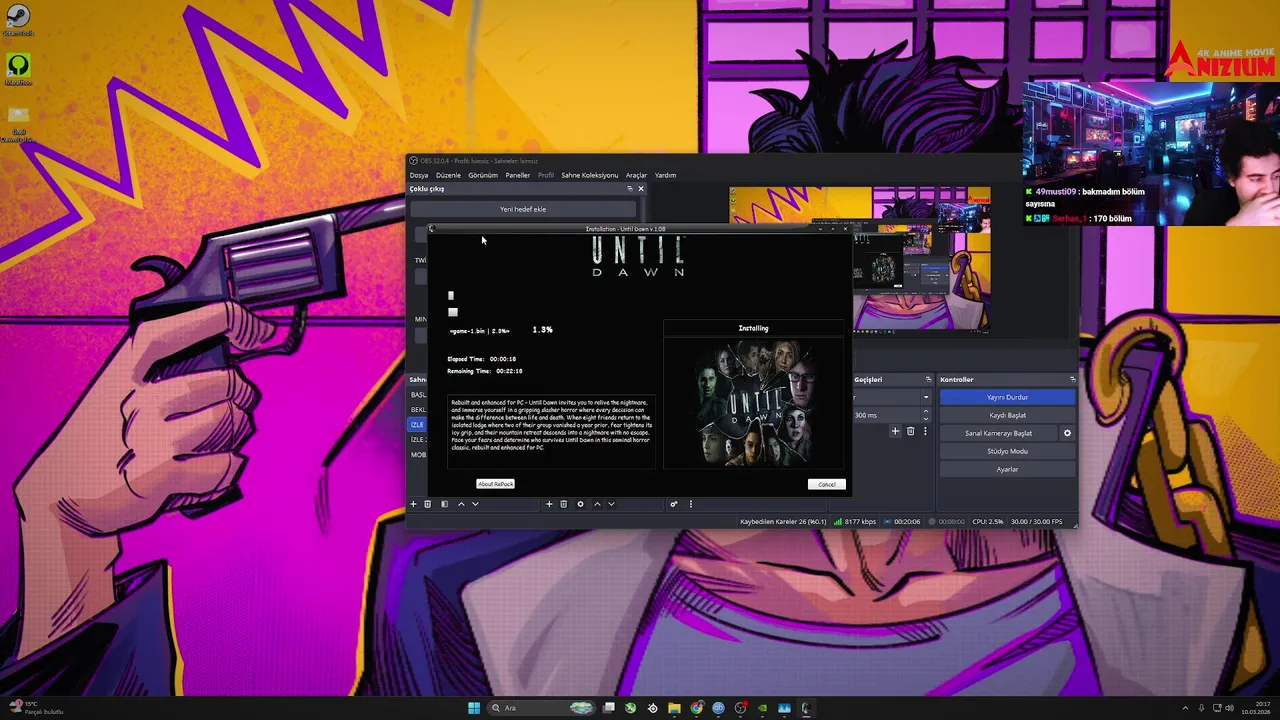
Task: Move source up in Sources toolbar
Action: pyautogui.click(x=597, y=504)
